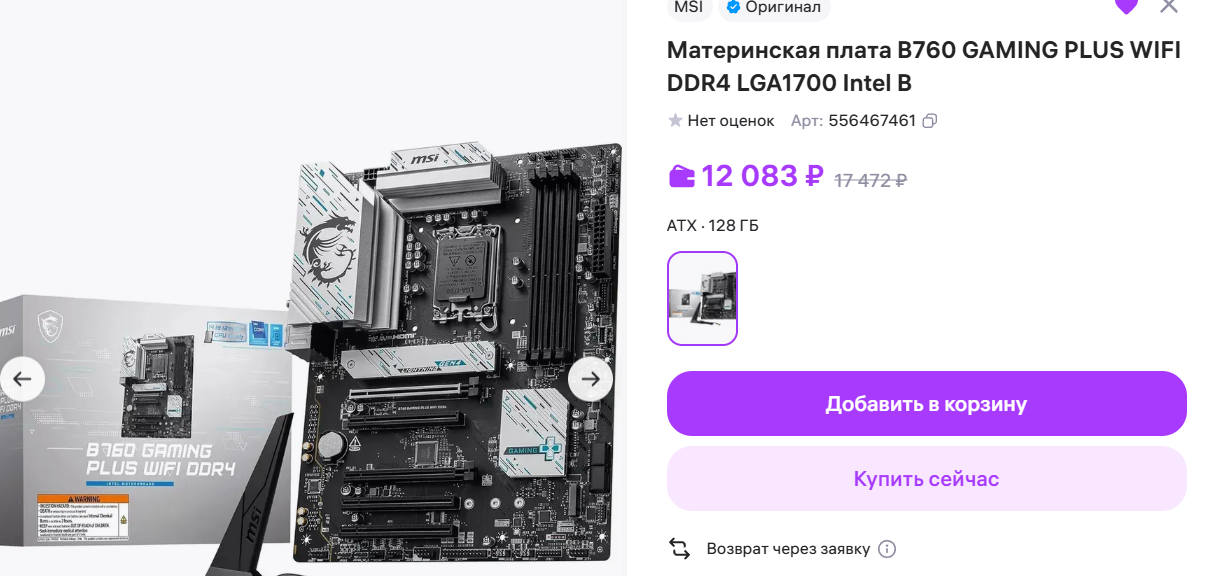
Task: Show next product photo with right arrow
Action: tap(591, 379)
